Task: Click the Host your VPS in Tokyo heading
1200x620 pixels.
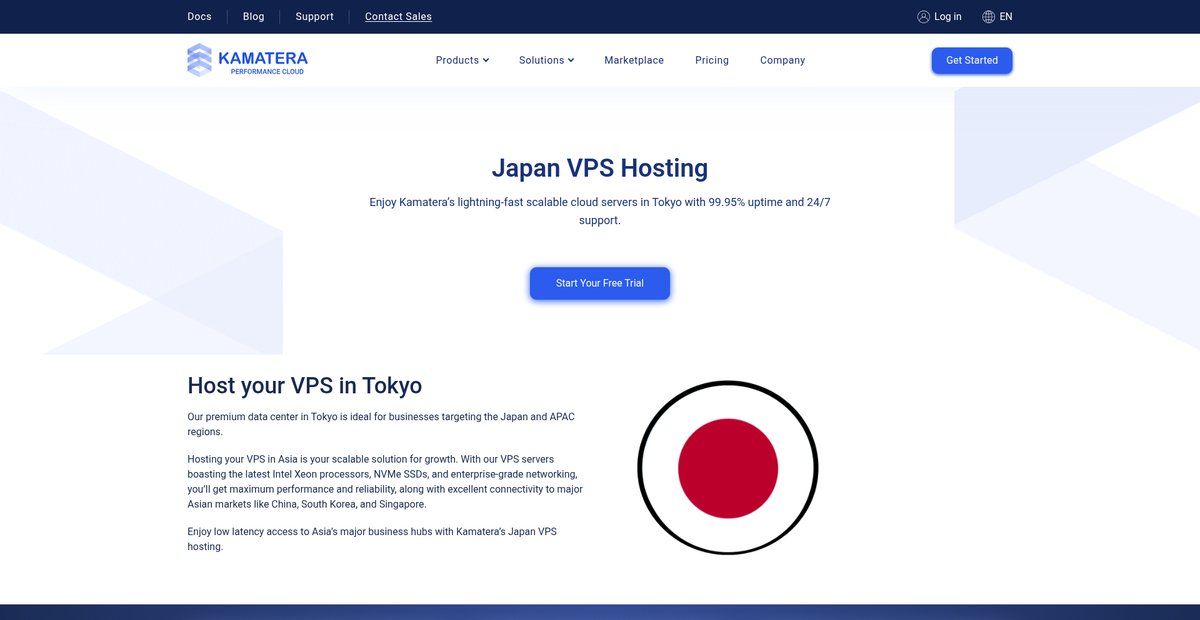Action: click(305, 386)
